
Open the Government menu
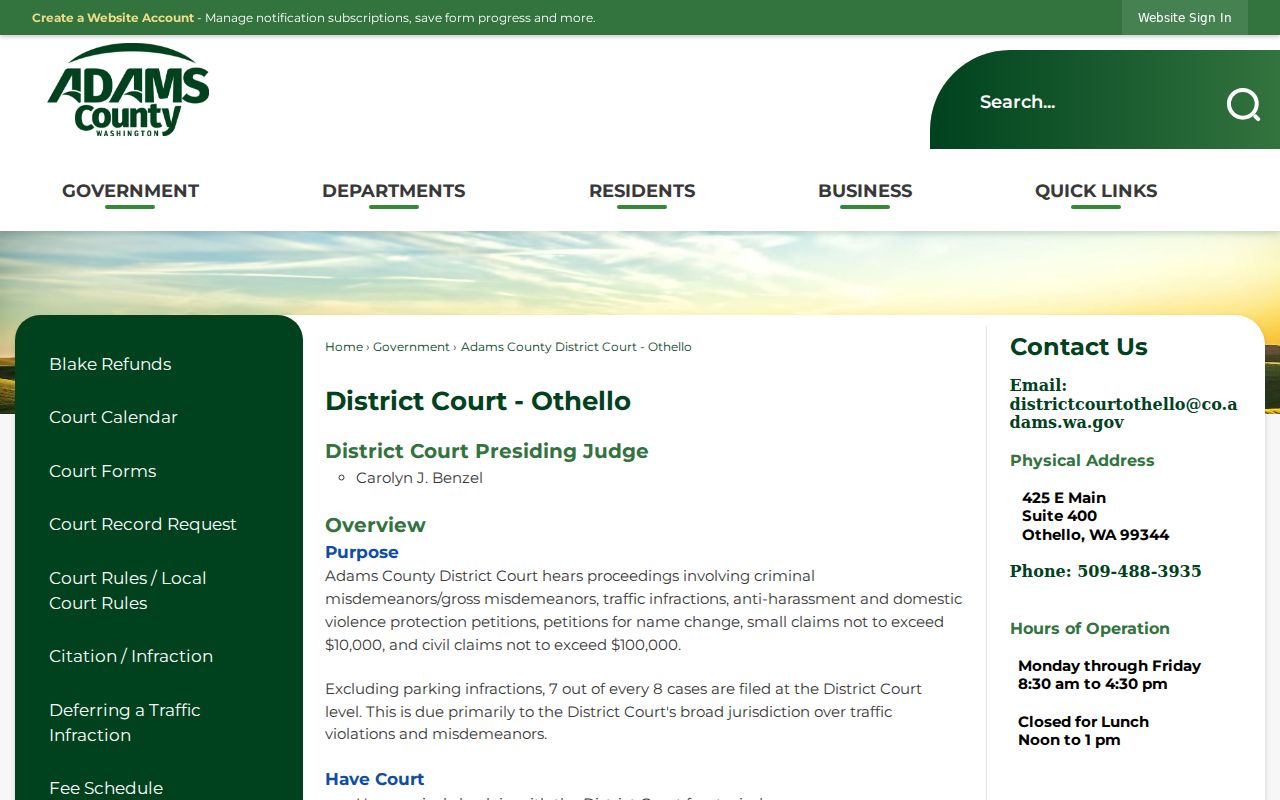[130, 191]
